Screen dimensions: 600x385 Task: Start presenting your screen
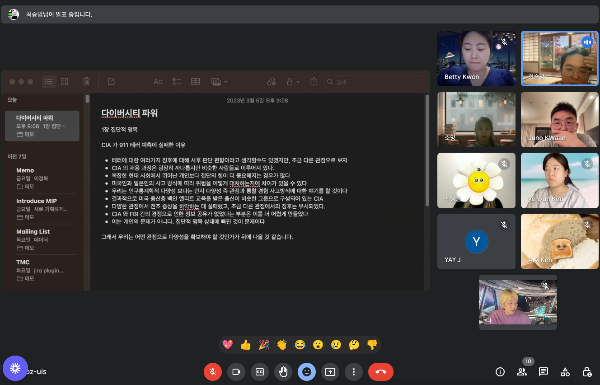tap(330, 372)
